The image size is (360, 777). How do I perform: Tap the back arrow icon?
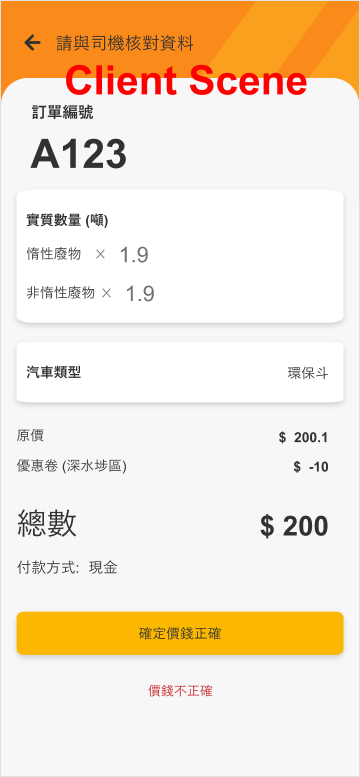32,43
